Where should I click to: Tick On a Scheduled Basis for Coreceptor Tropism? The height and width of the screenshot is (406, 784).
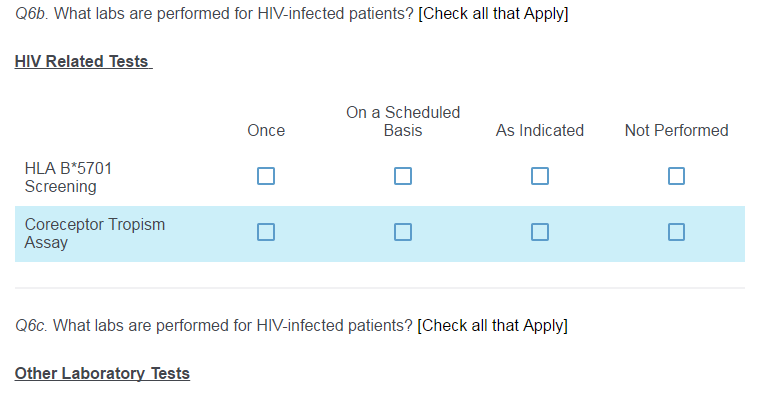click(403, 232)
